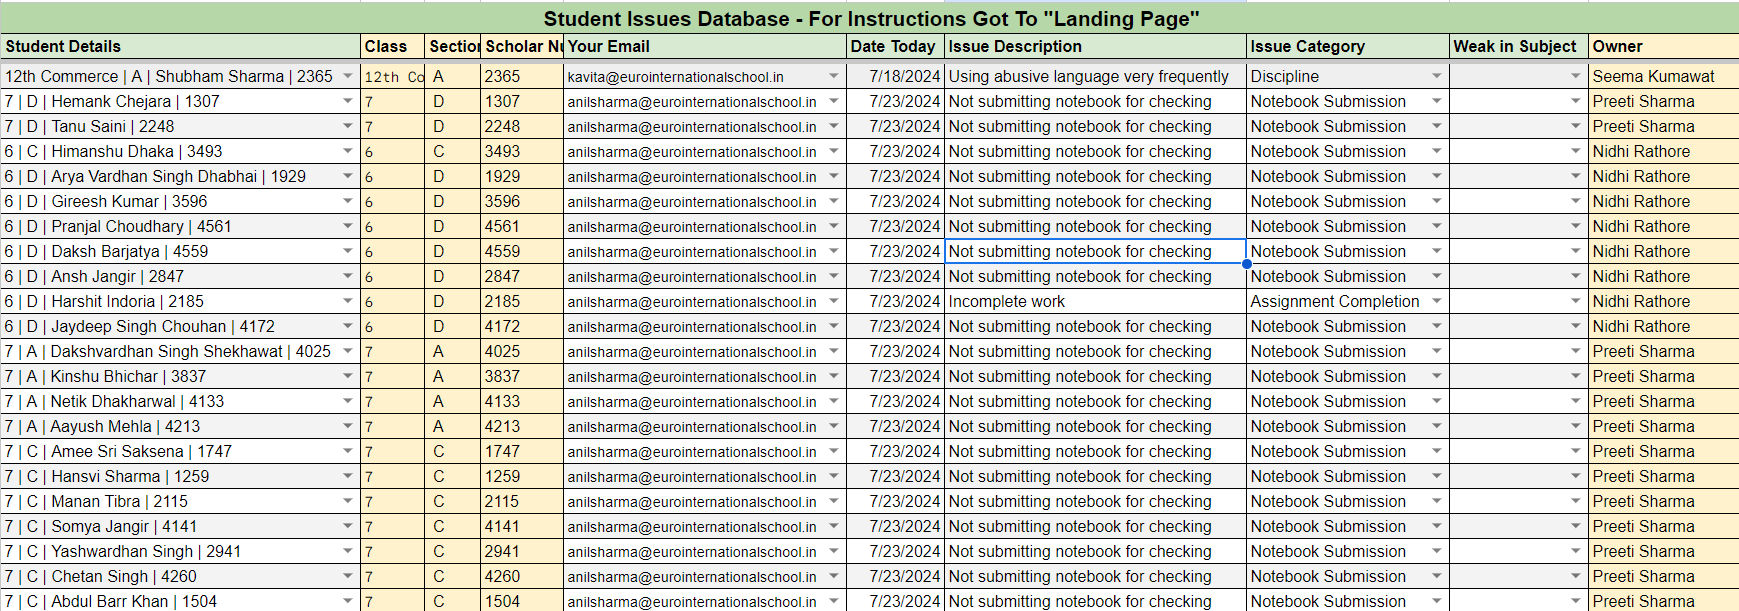Click the Student Details column header
Image resolution: width=1739 pixels, height=611 pixels.
(180, 46)
